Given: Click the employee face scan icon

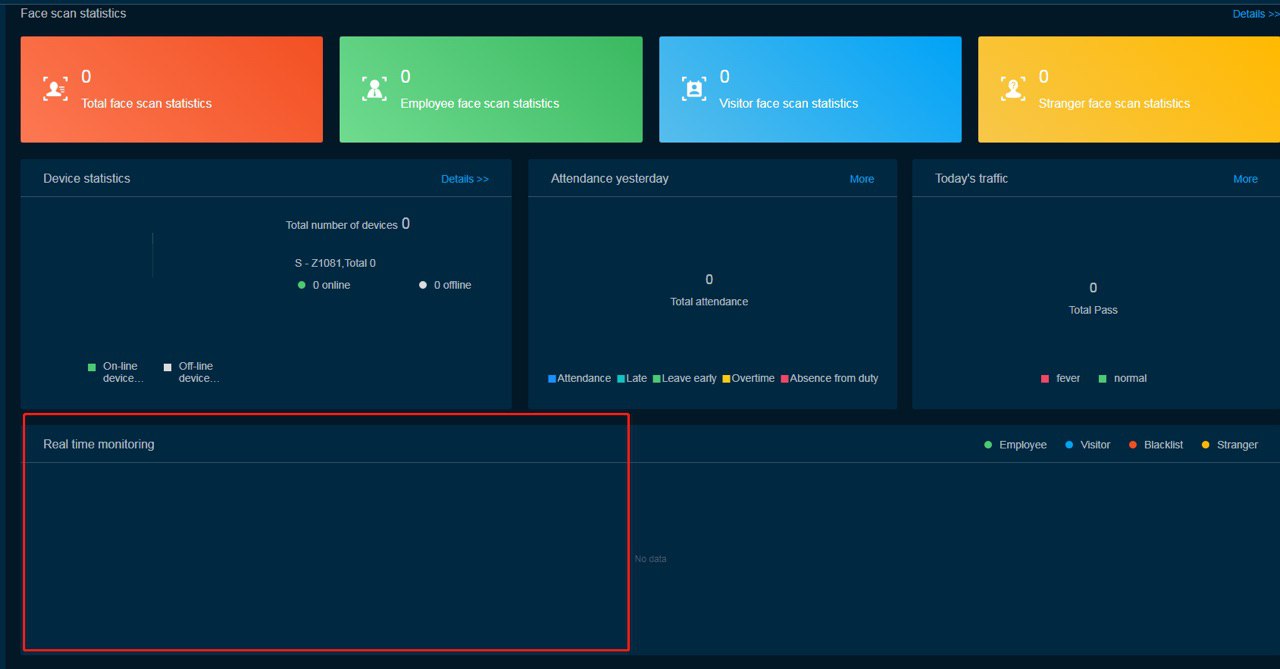Looking at the screenshot, I should [374, 89].
